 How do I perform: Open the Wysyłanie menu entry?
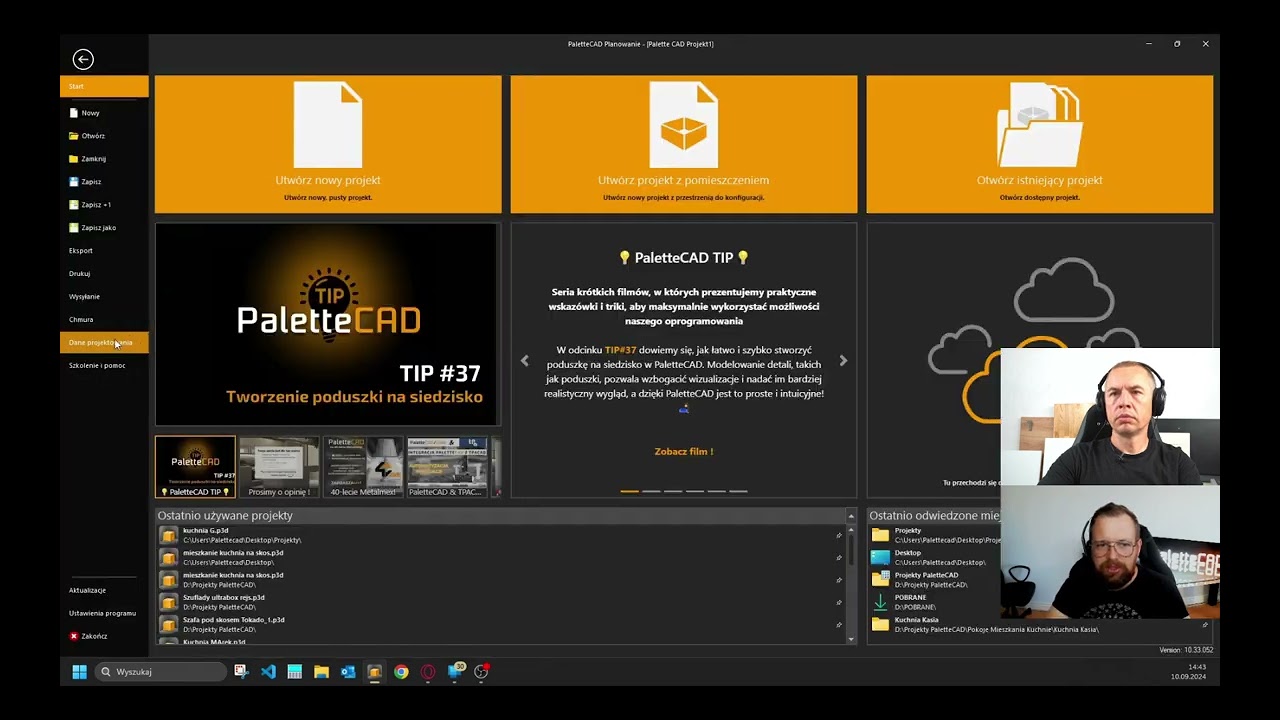pos(85,297)
